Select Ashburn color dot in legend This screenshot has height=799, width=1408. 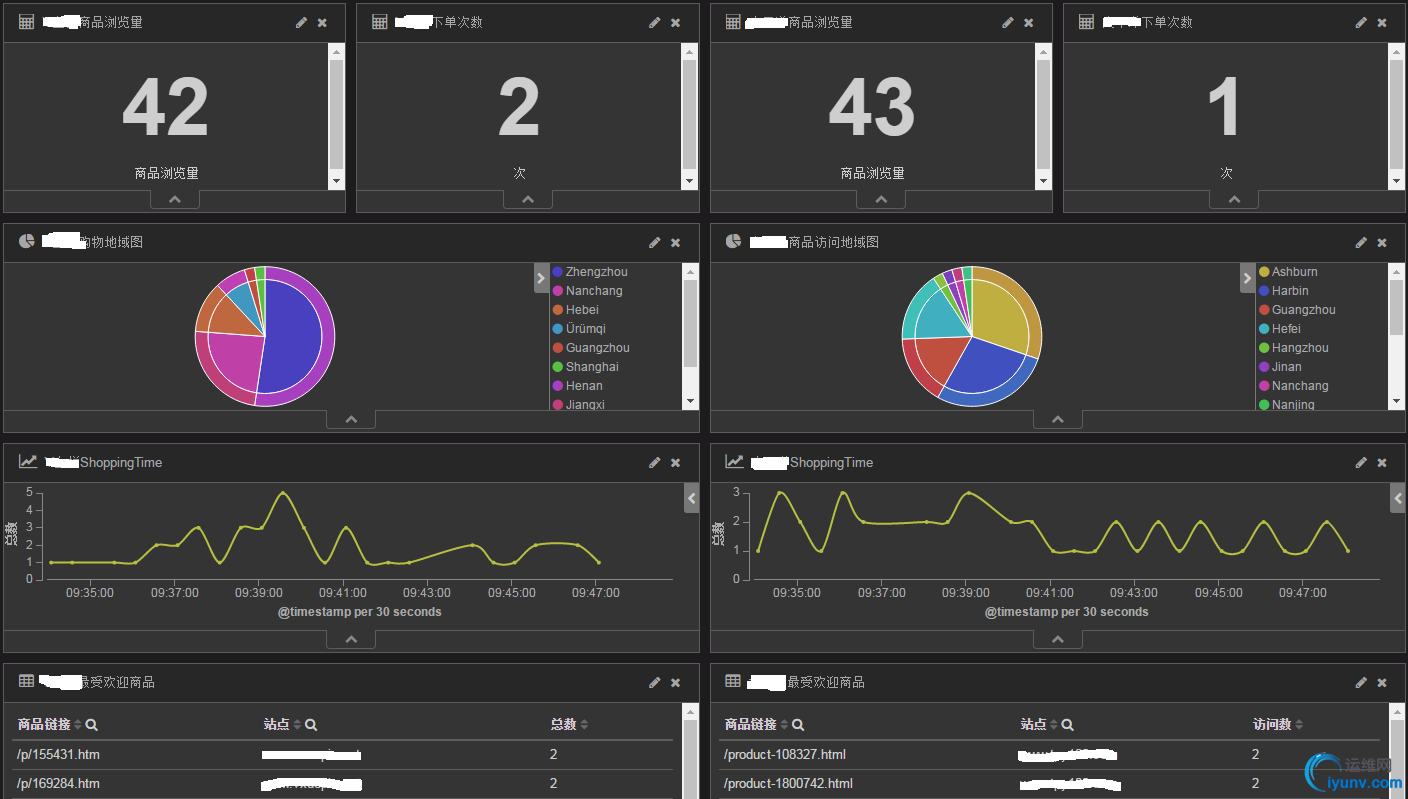click(x=1264, y=272)
